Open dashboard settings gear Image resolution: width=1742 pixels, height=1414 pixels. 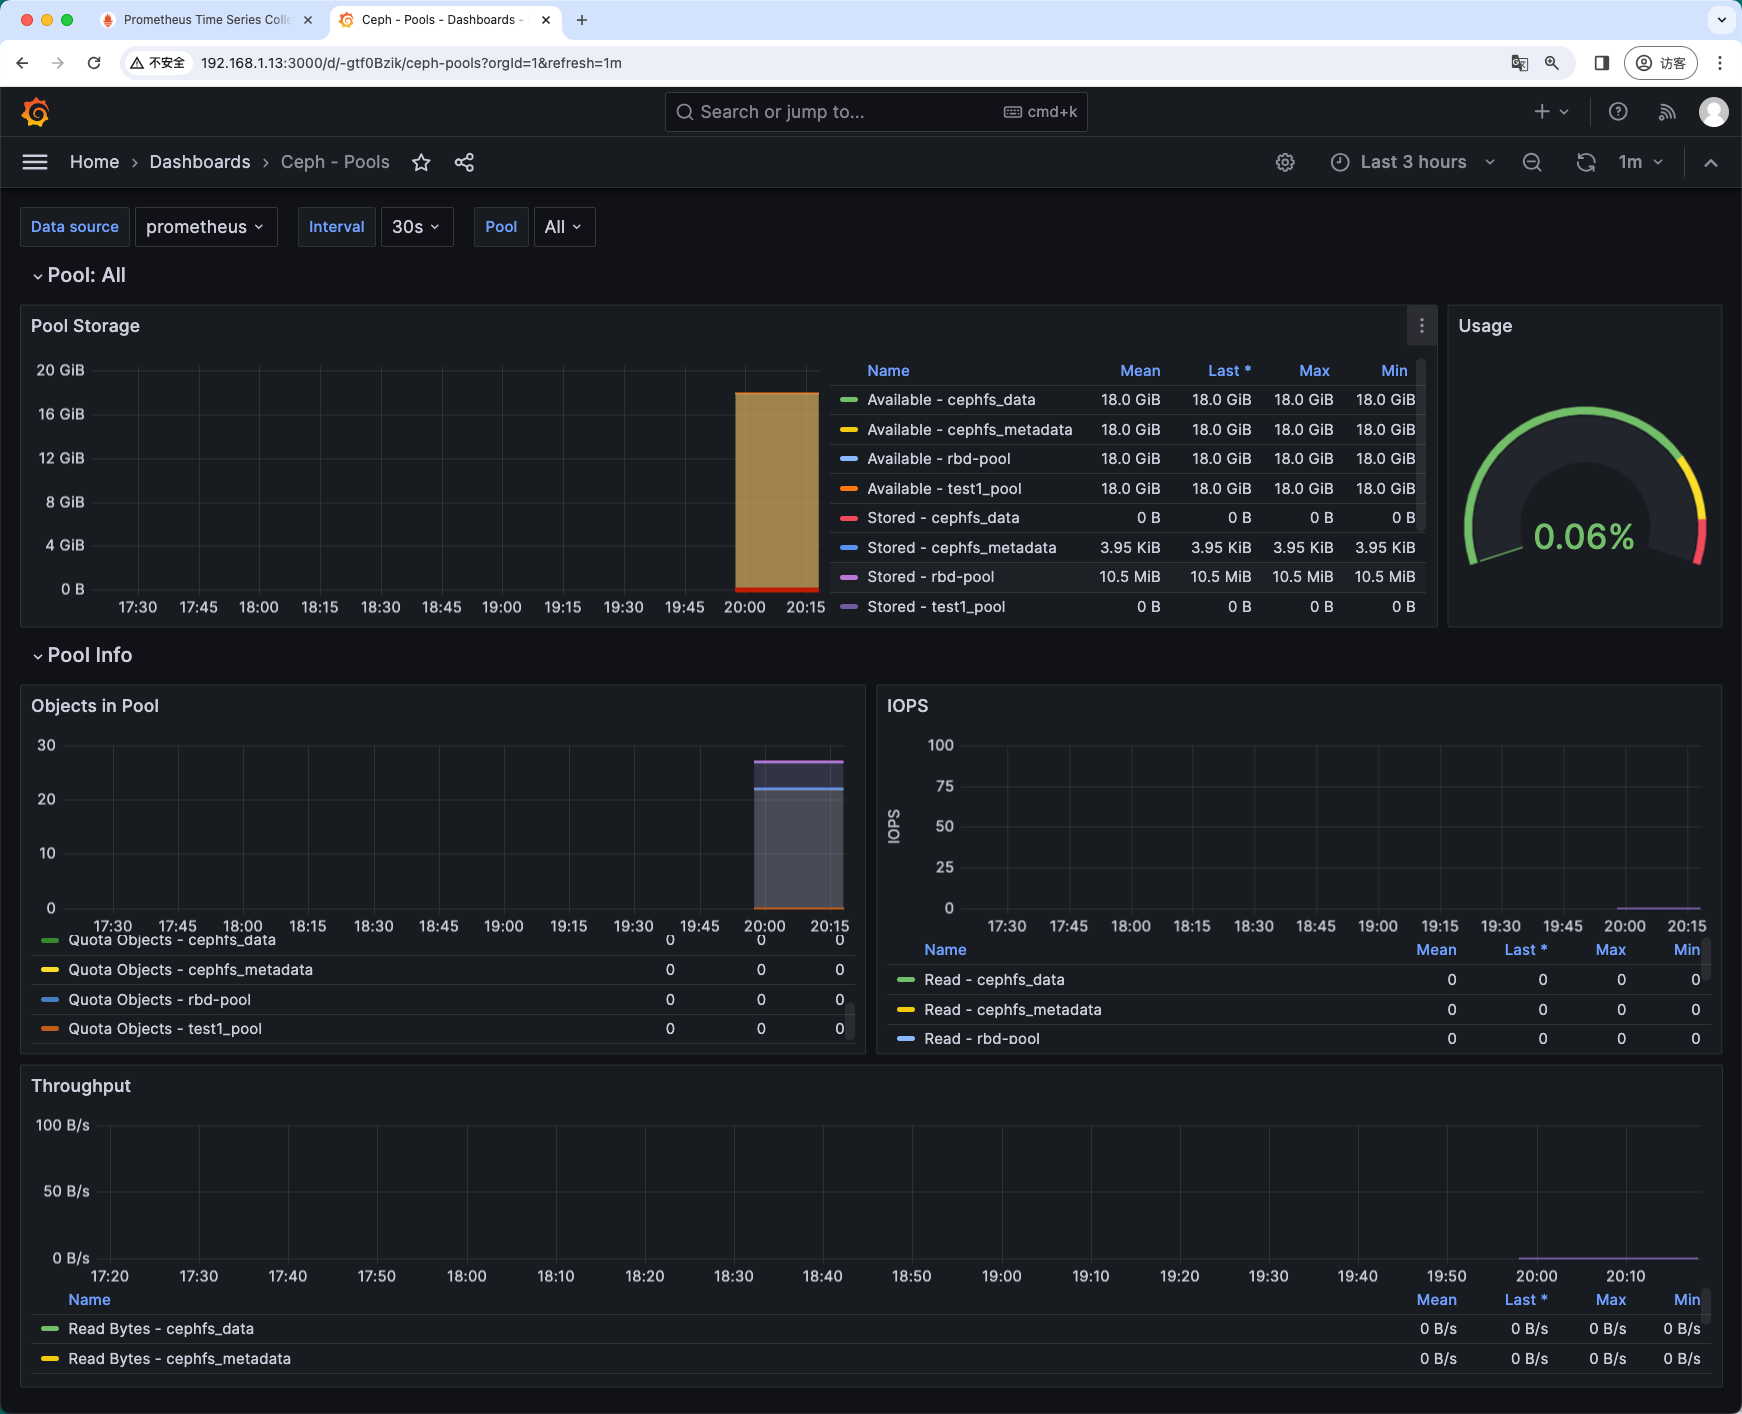(1285, 162)
